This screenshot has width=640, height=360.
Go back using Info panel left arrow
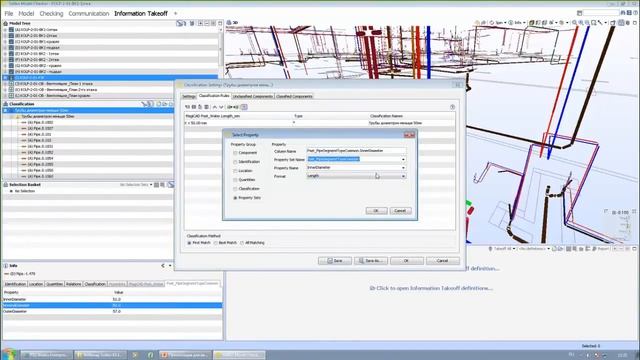[163, 266]
